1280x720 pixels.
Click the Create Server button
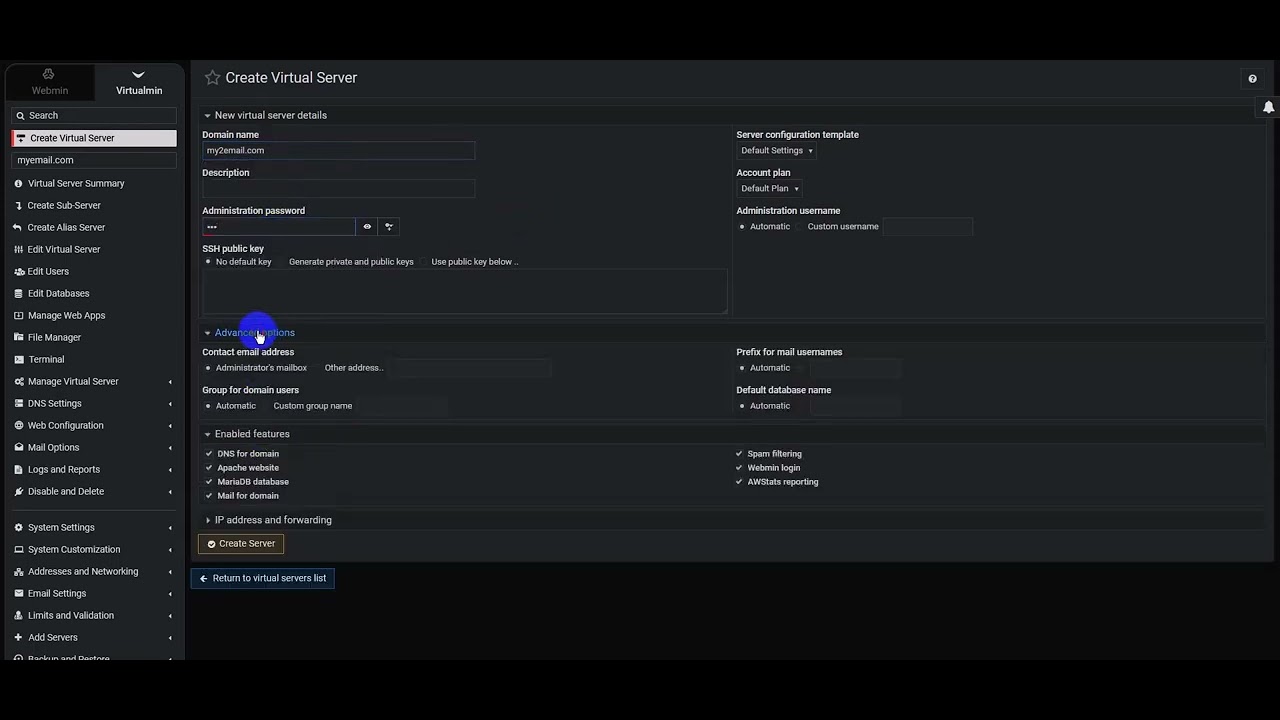click(x=241, y=544)
